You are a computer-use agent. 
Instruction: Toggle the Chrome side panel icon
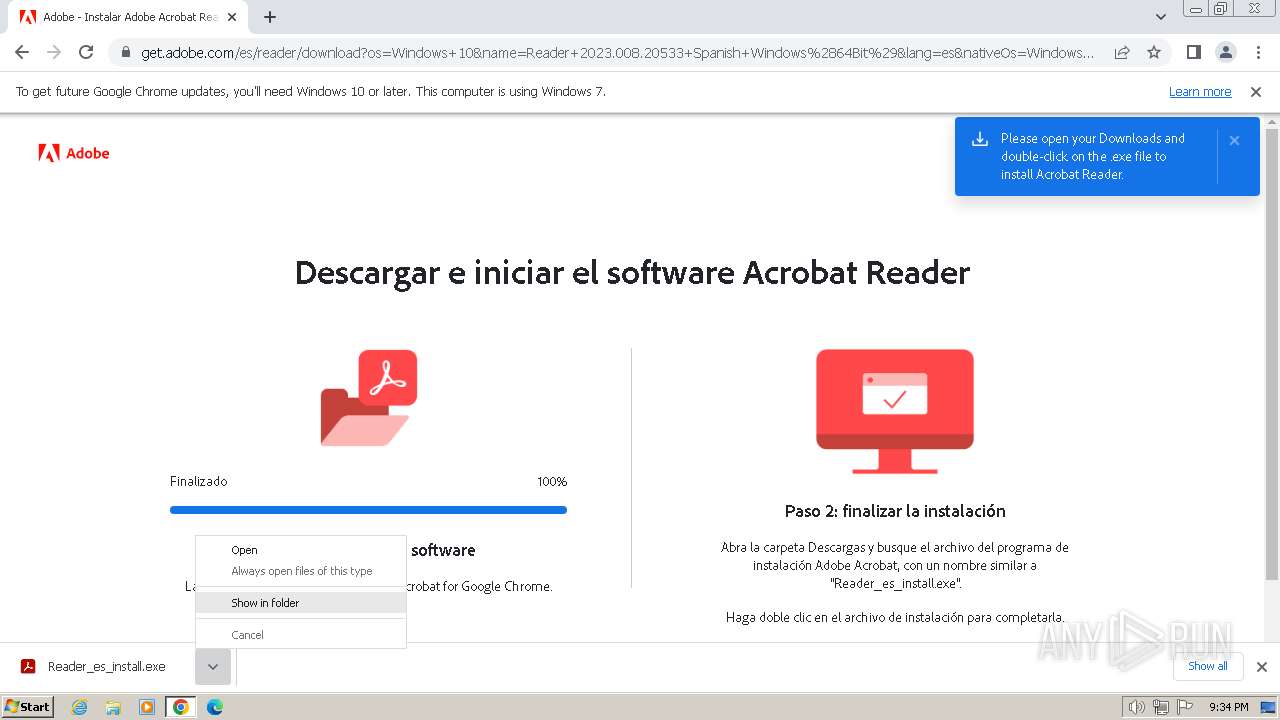[1193, 52]
